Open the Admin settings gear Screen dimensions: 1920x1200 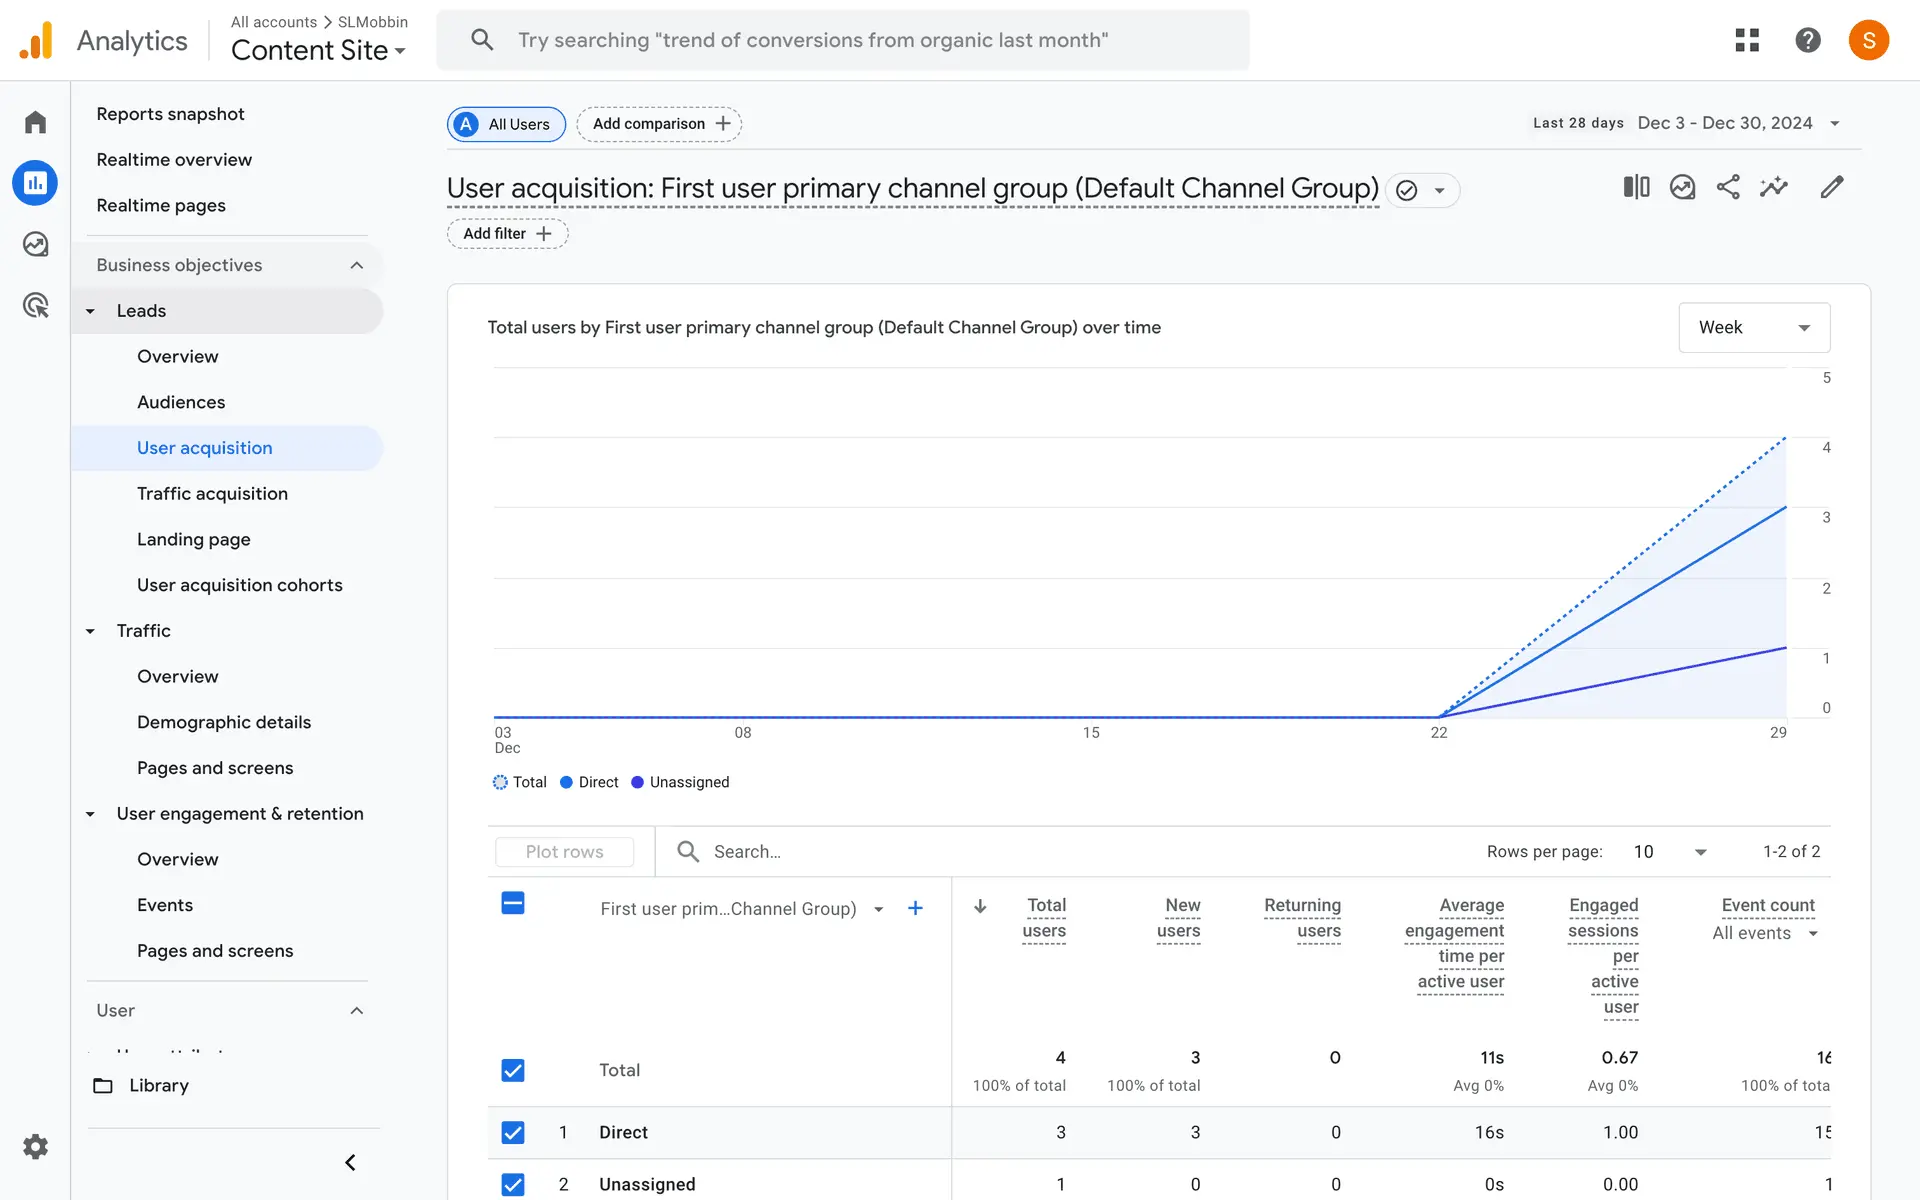pos(35,1146)
